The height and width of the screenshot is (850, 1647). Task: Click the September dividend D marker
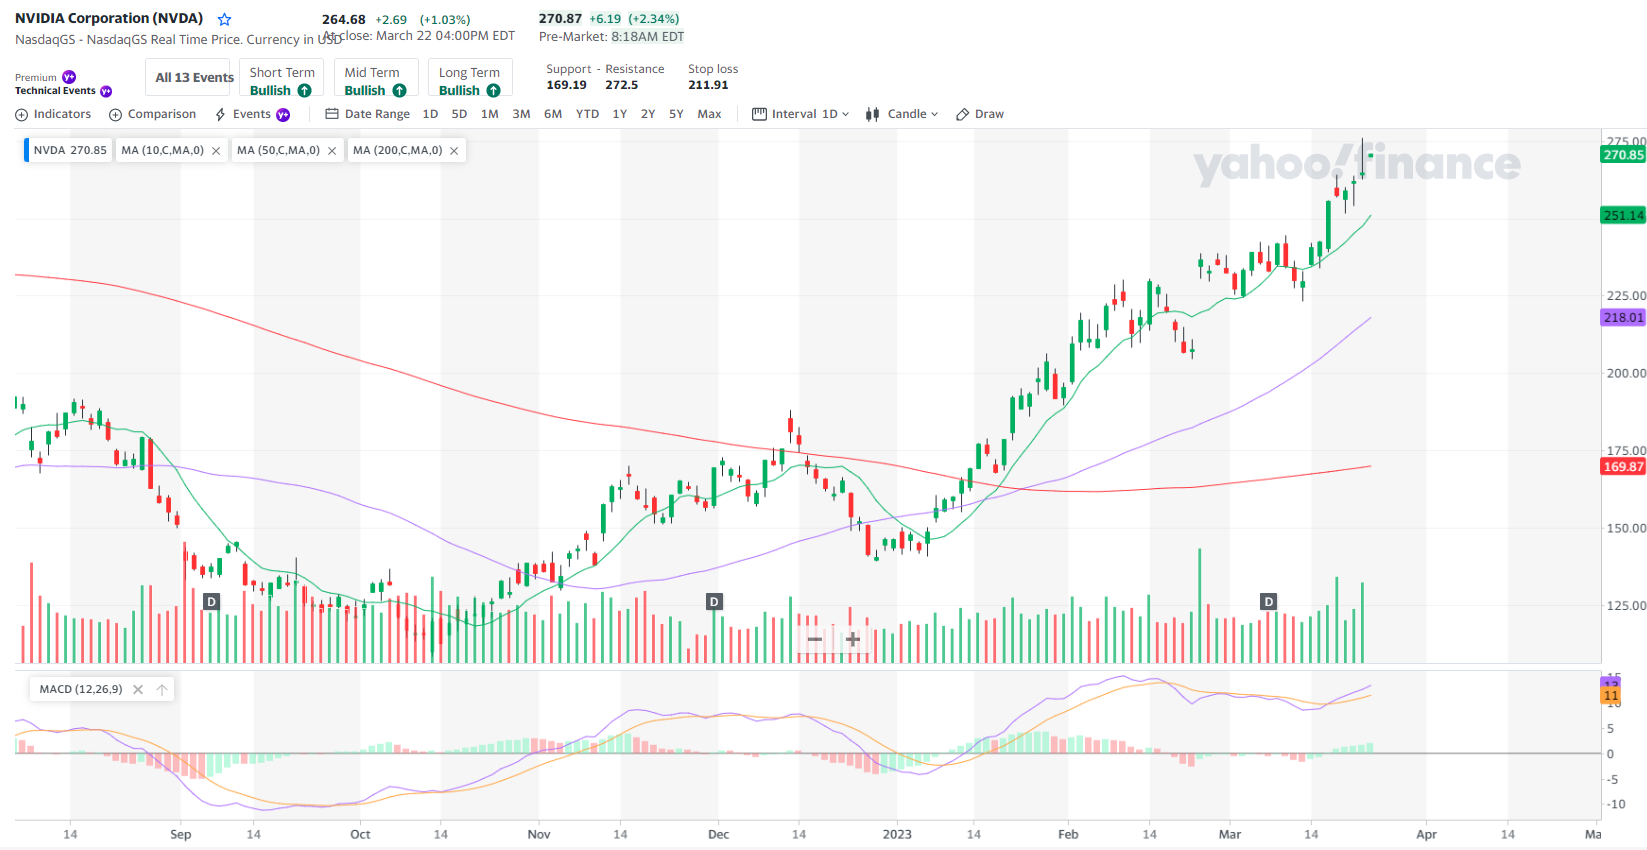211,602
